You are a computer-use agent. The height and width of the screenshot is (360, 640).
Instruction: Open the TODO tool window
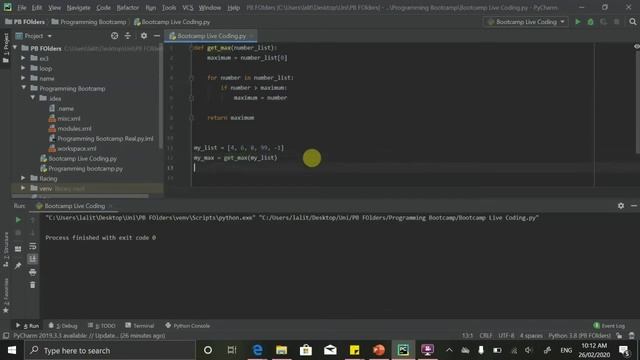pos(102,326)
